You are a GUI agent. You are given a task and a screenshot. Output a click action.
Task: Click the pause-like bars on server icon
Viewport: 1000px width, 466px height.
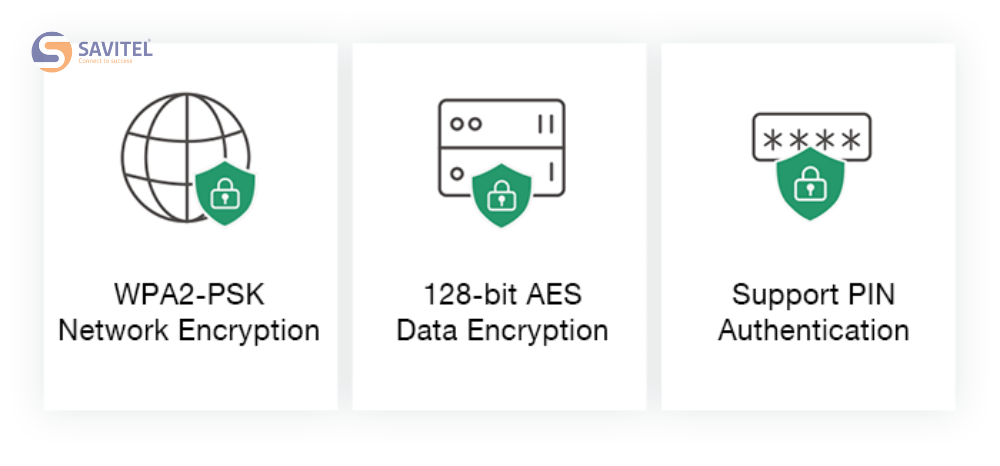545,124
